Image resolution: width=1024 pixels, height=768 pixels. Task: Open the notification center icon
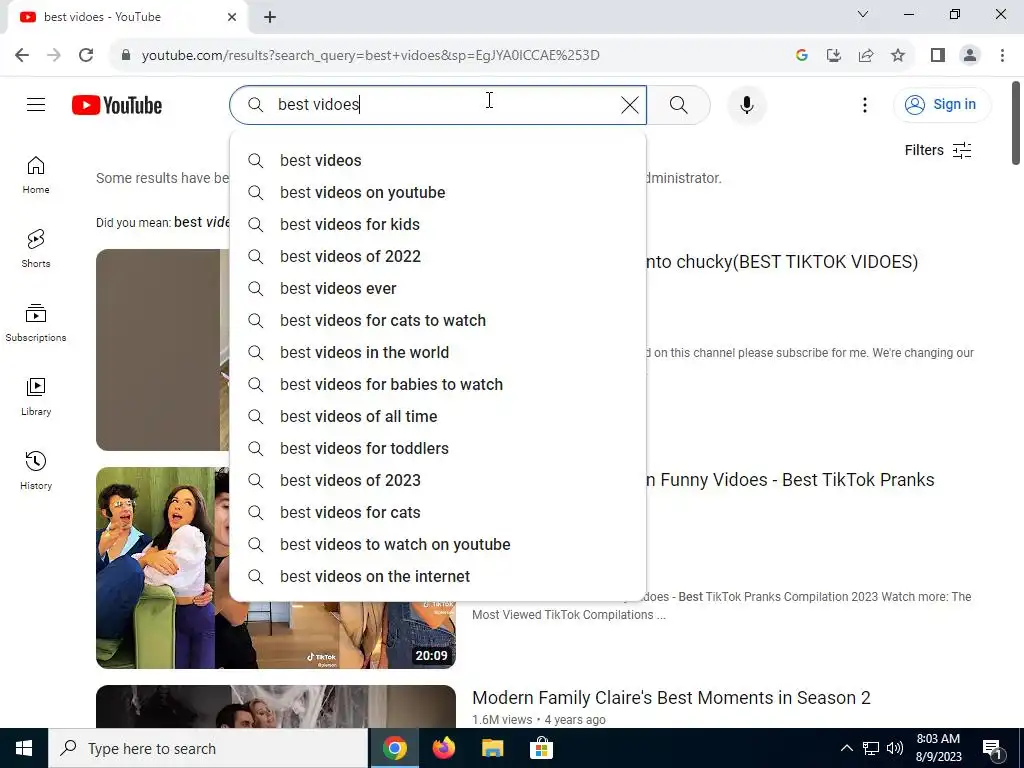click(x=992, y=748)
